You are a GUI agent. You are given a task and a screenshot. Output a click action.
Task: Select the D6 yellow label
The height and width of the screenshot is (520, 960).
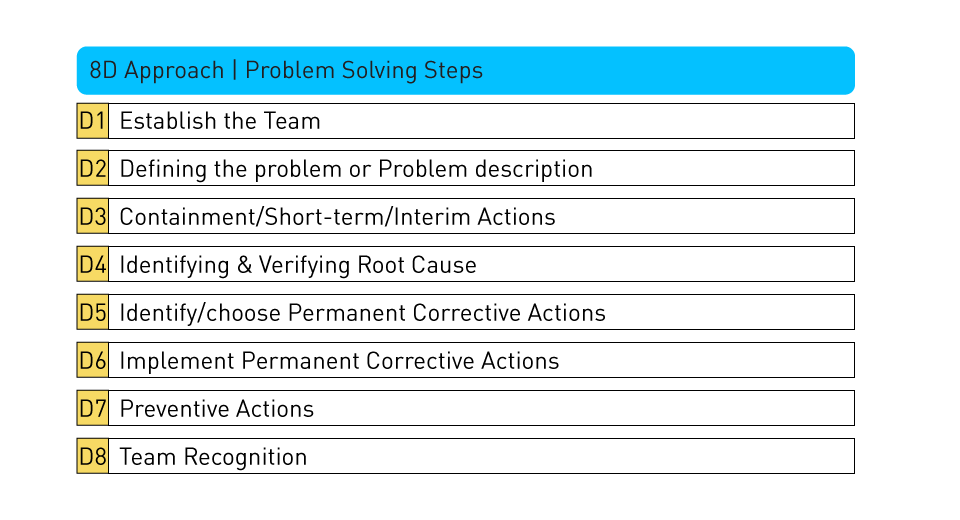[92, 361]
